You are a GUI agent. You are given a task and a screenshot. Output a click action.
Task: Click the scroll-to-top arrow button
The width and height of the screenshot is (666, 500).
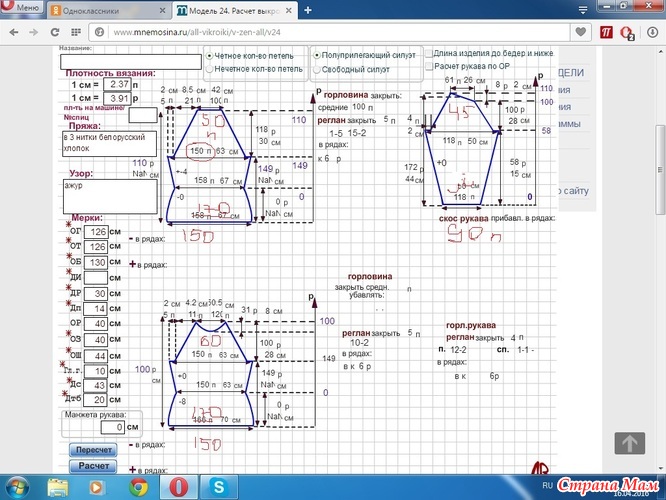pos(628,443)
